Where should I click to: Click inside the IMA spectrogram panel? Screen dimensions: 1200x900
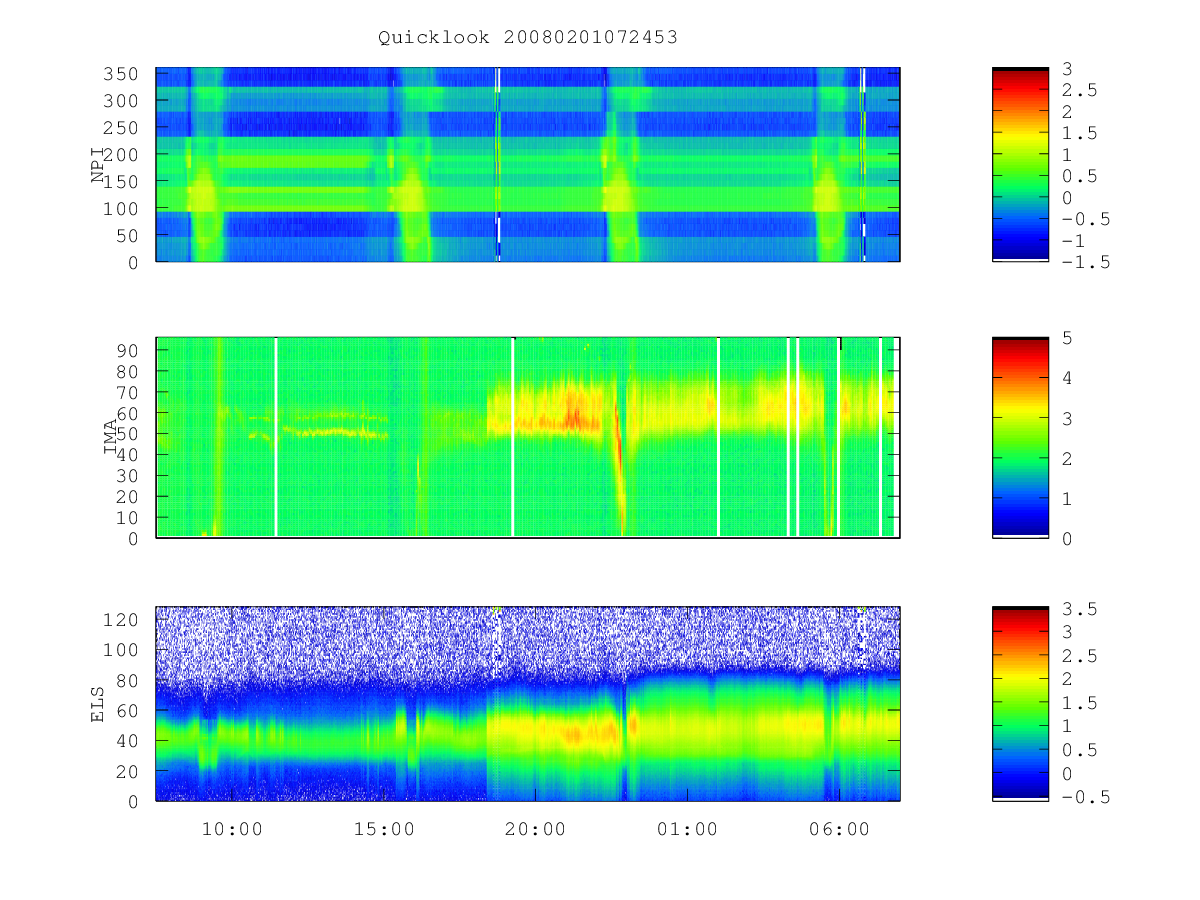pos(528,437)
